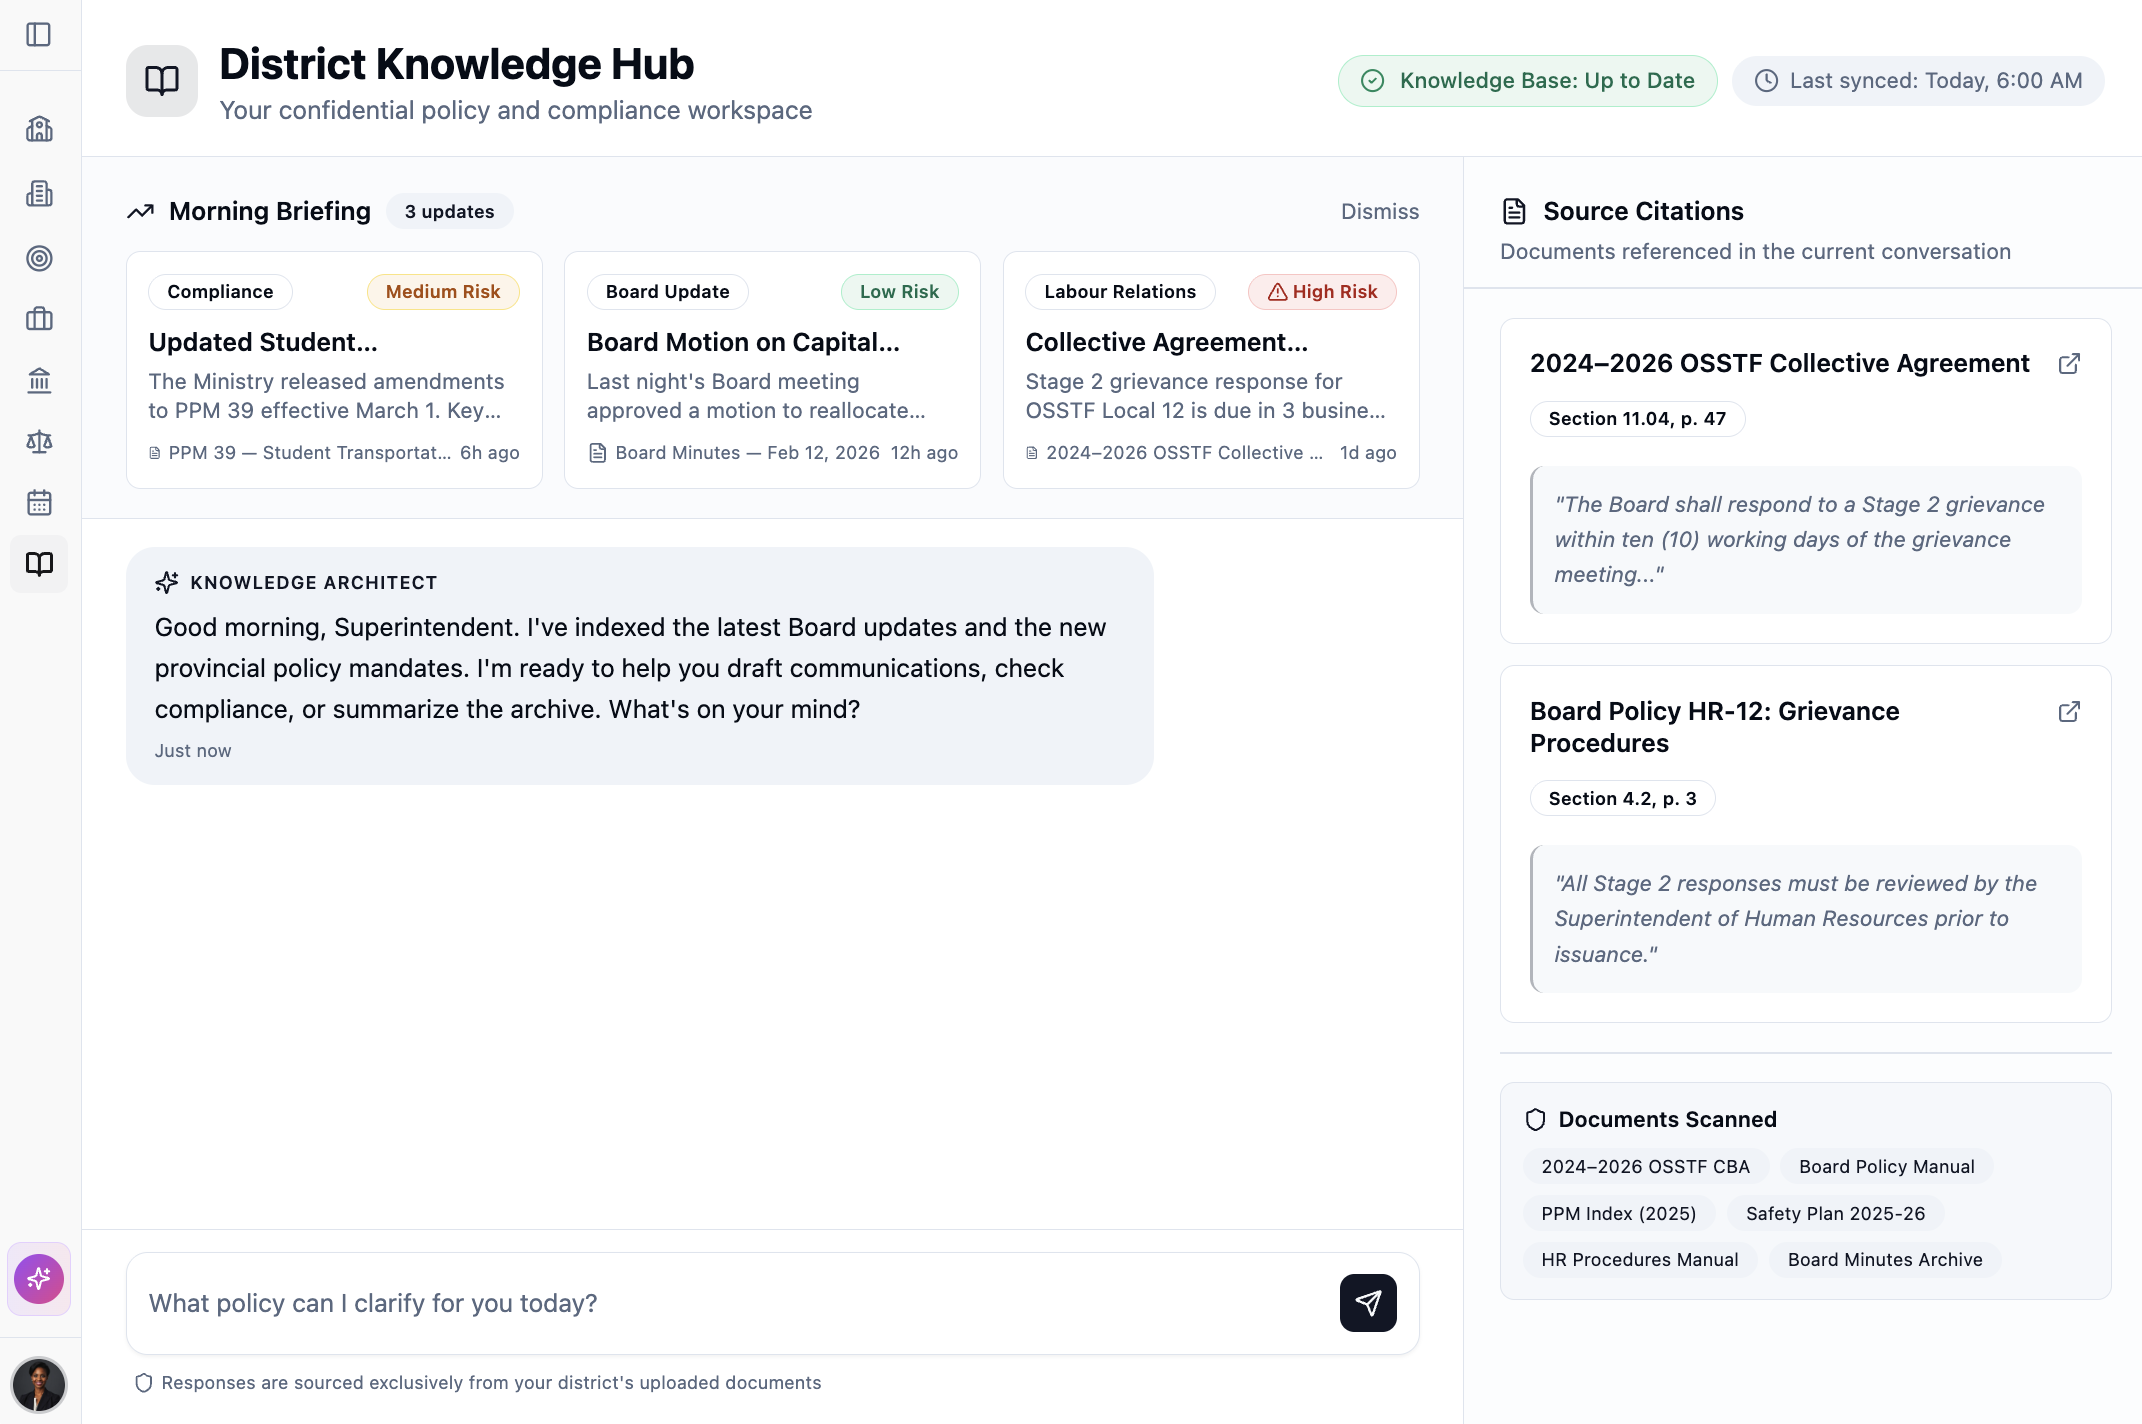
Task: Click the 3 updates counter pill
Action: point(449,211)
